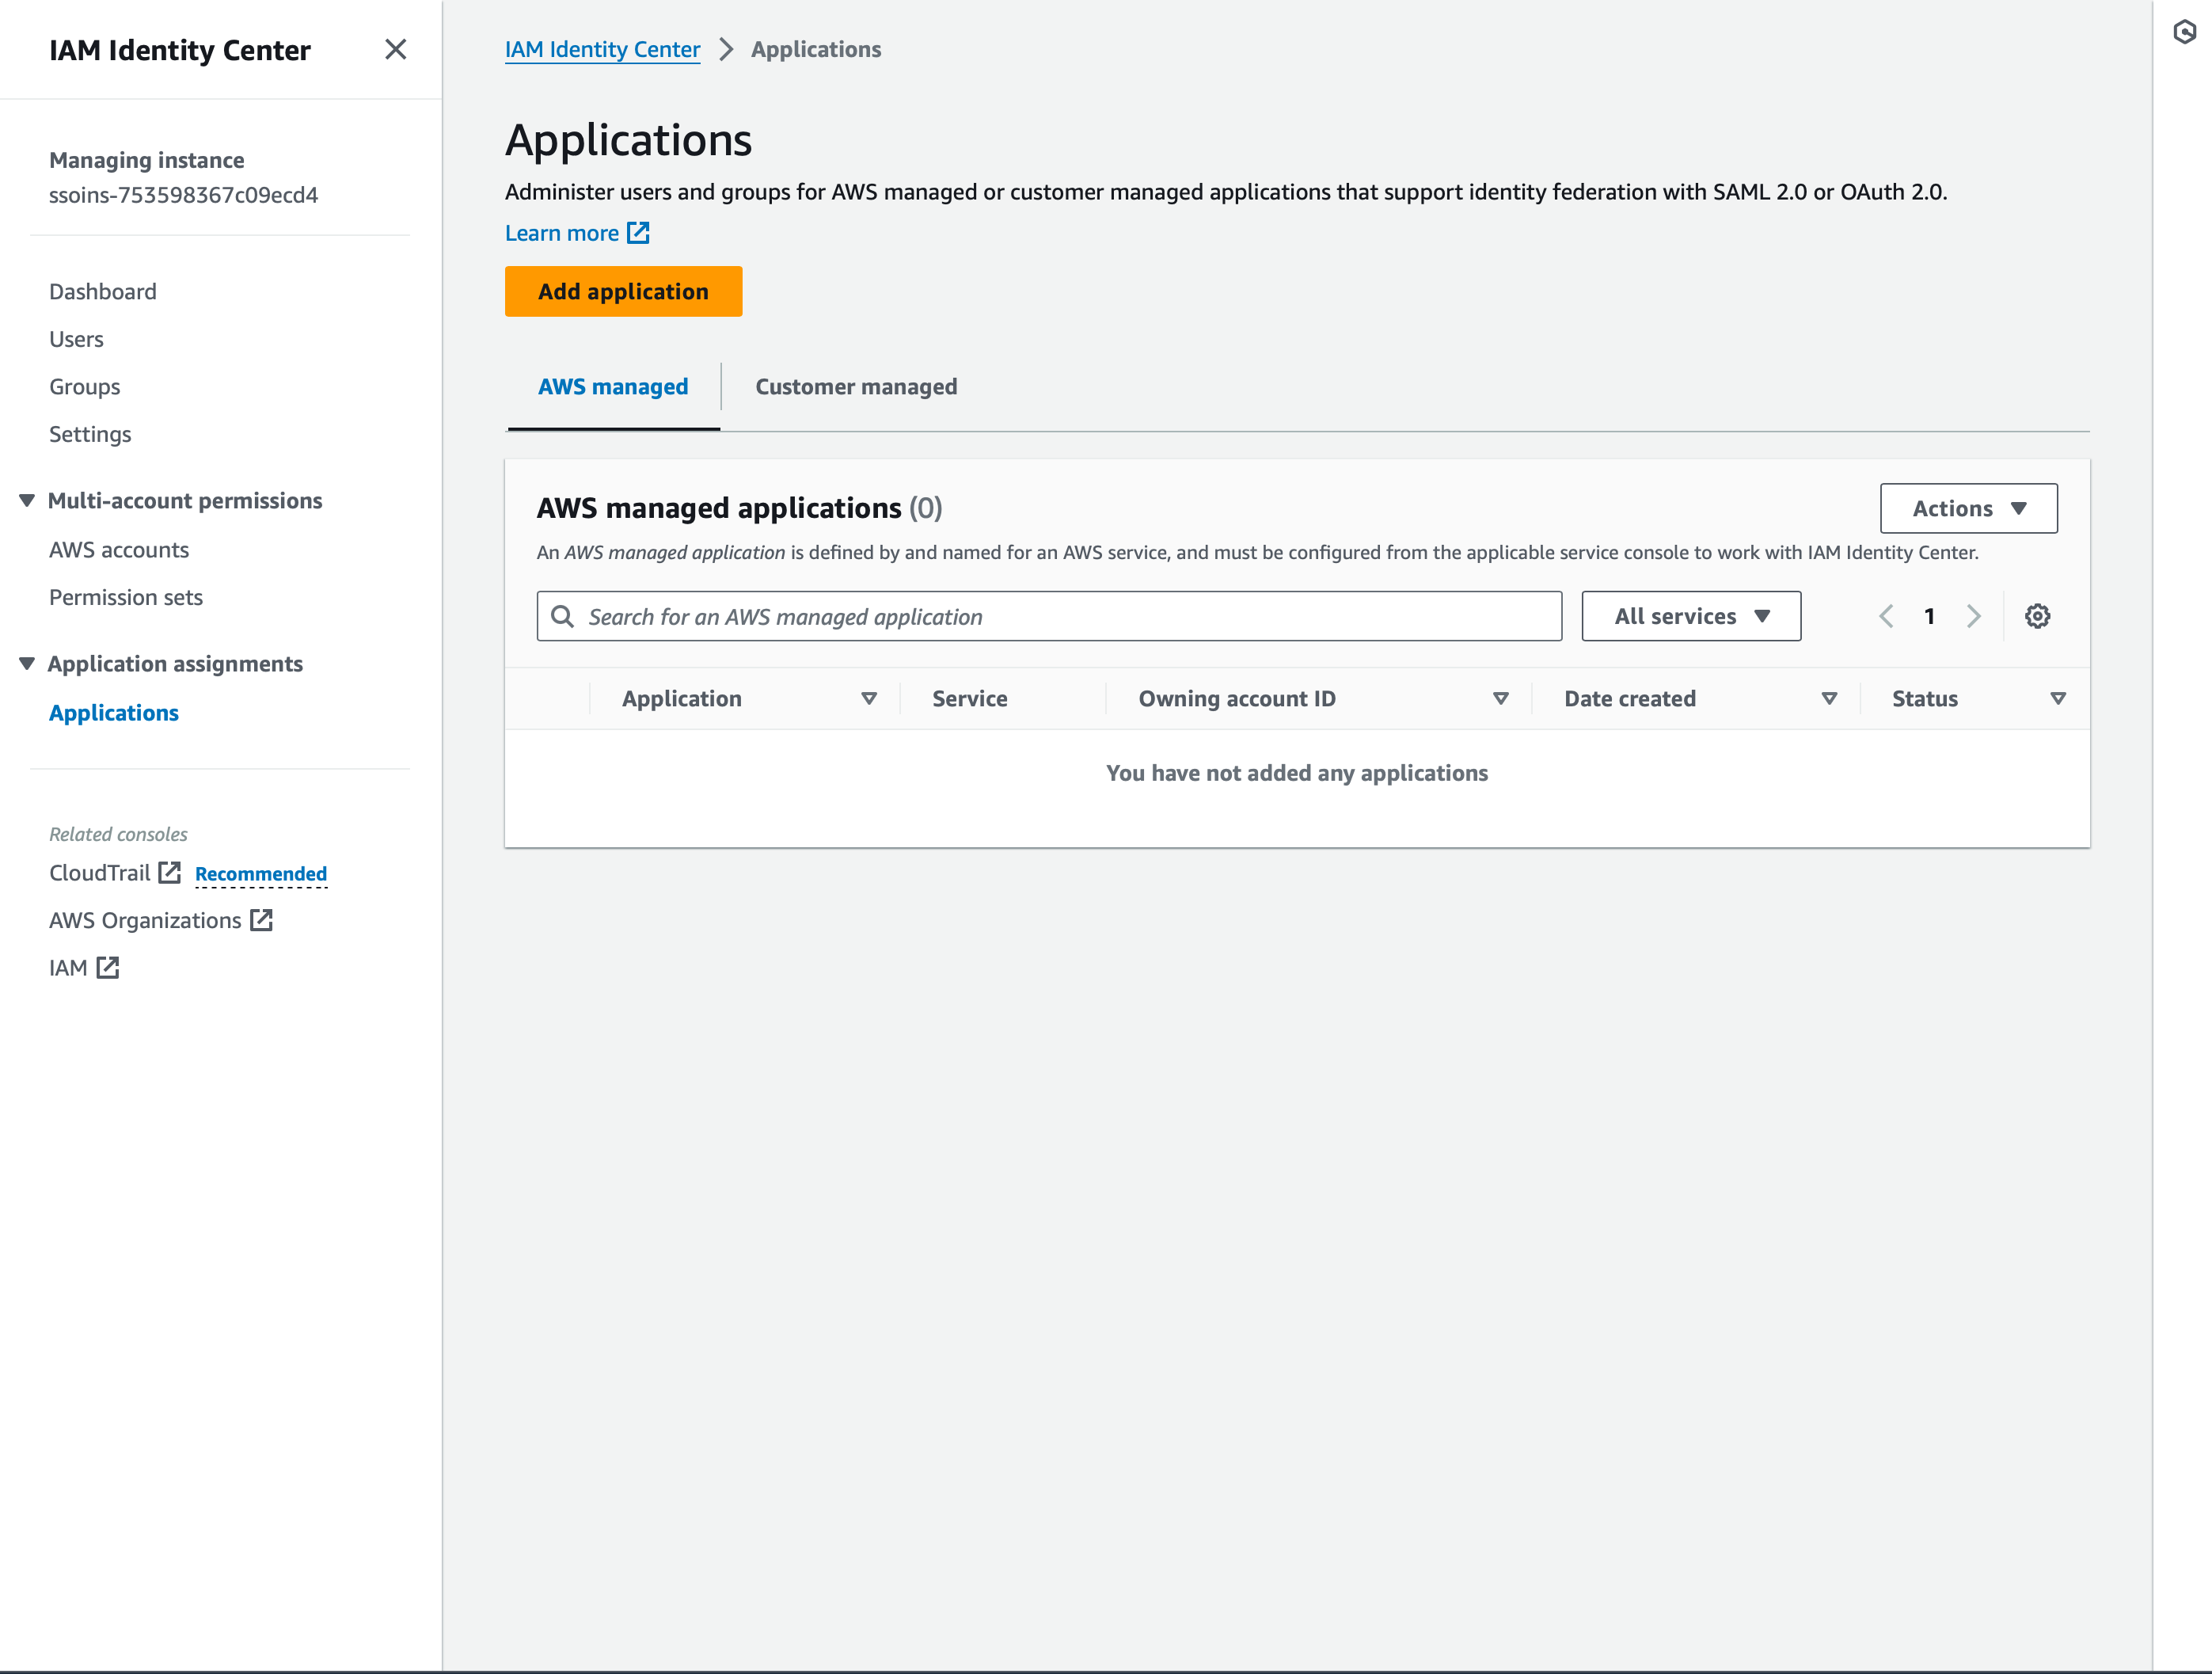Click the Add application button
Screen dimensions: 2212x1674
pyautogui.click(x=623, y=291)
